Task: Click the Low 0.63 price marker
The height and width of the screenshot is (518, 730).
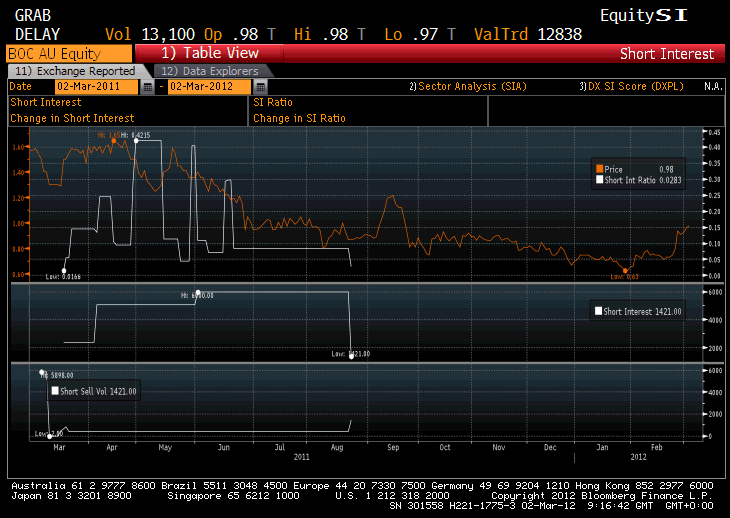Action: [x=625, y=271]
